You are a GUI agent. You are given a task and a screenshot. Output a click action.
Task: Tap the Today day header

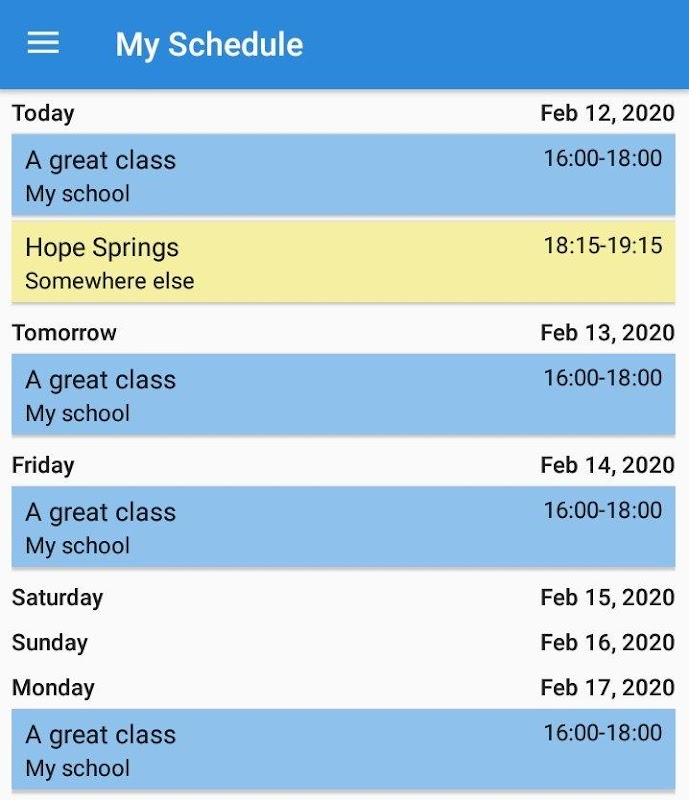(x=43, y=113)
